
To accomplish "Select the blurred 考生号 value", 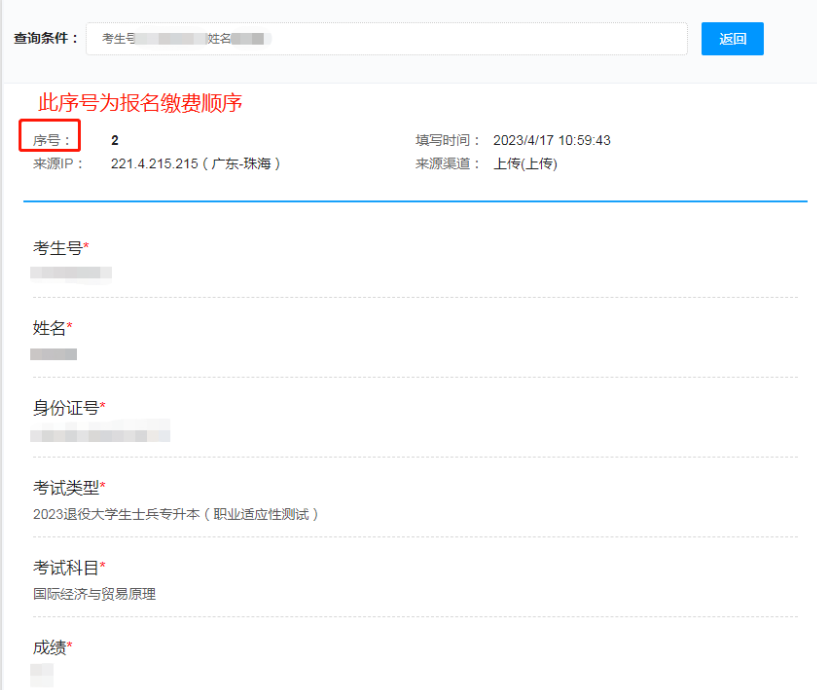I will (x=67, y=272).
